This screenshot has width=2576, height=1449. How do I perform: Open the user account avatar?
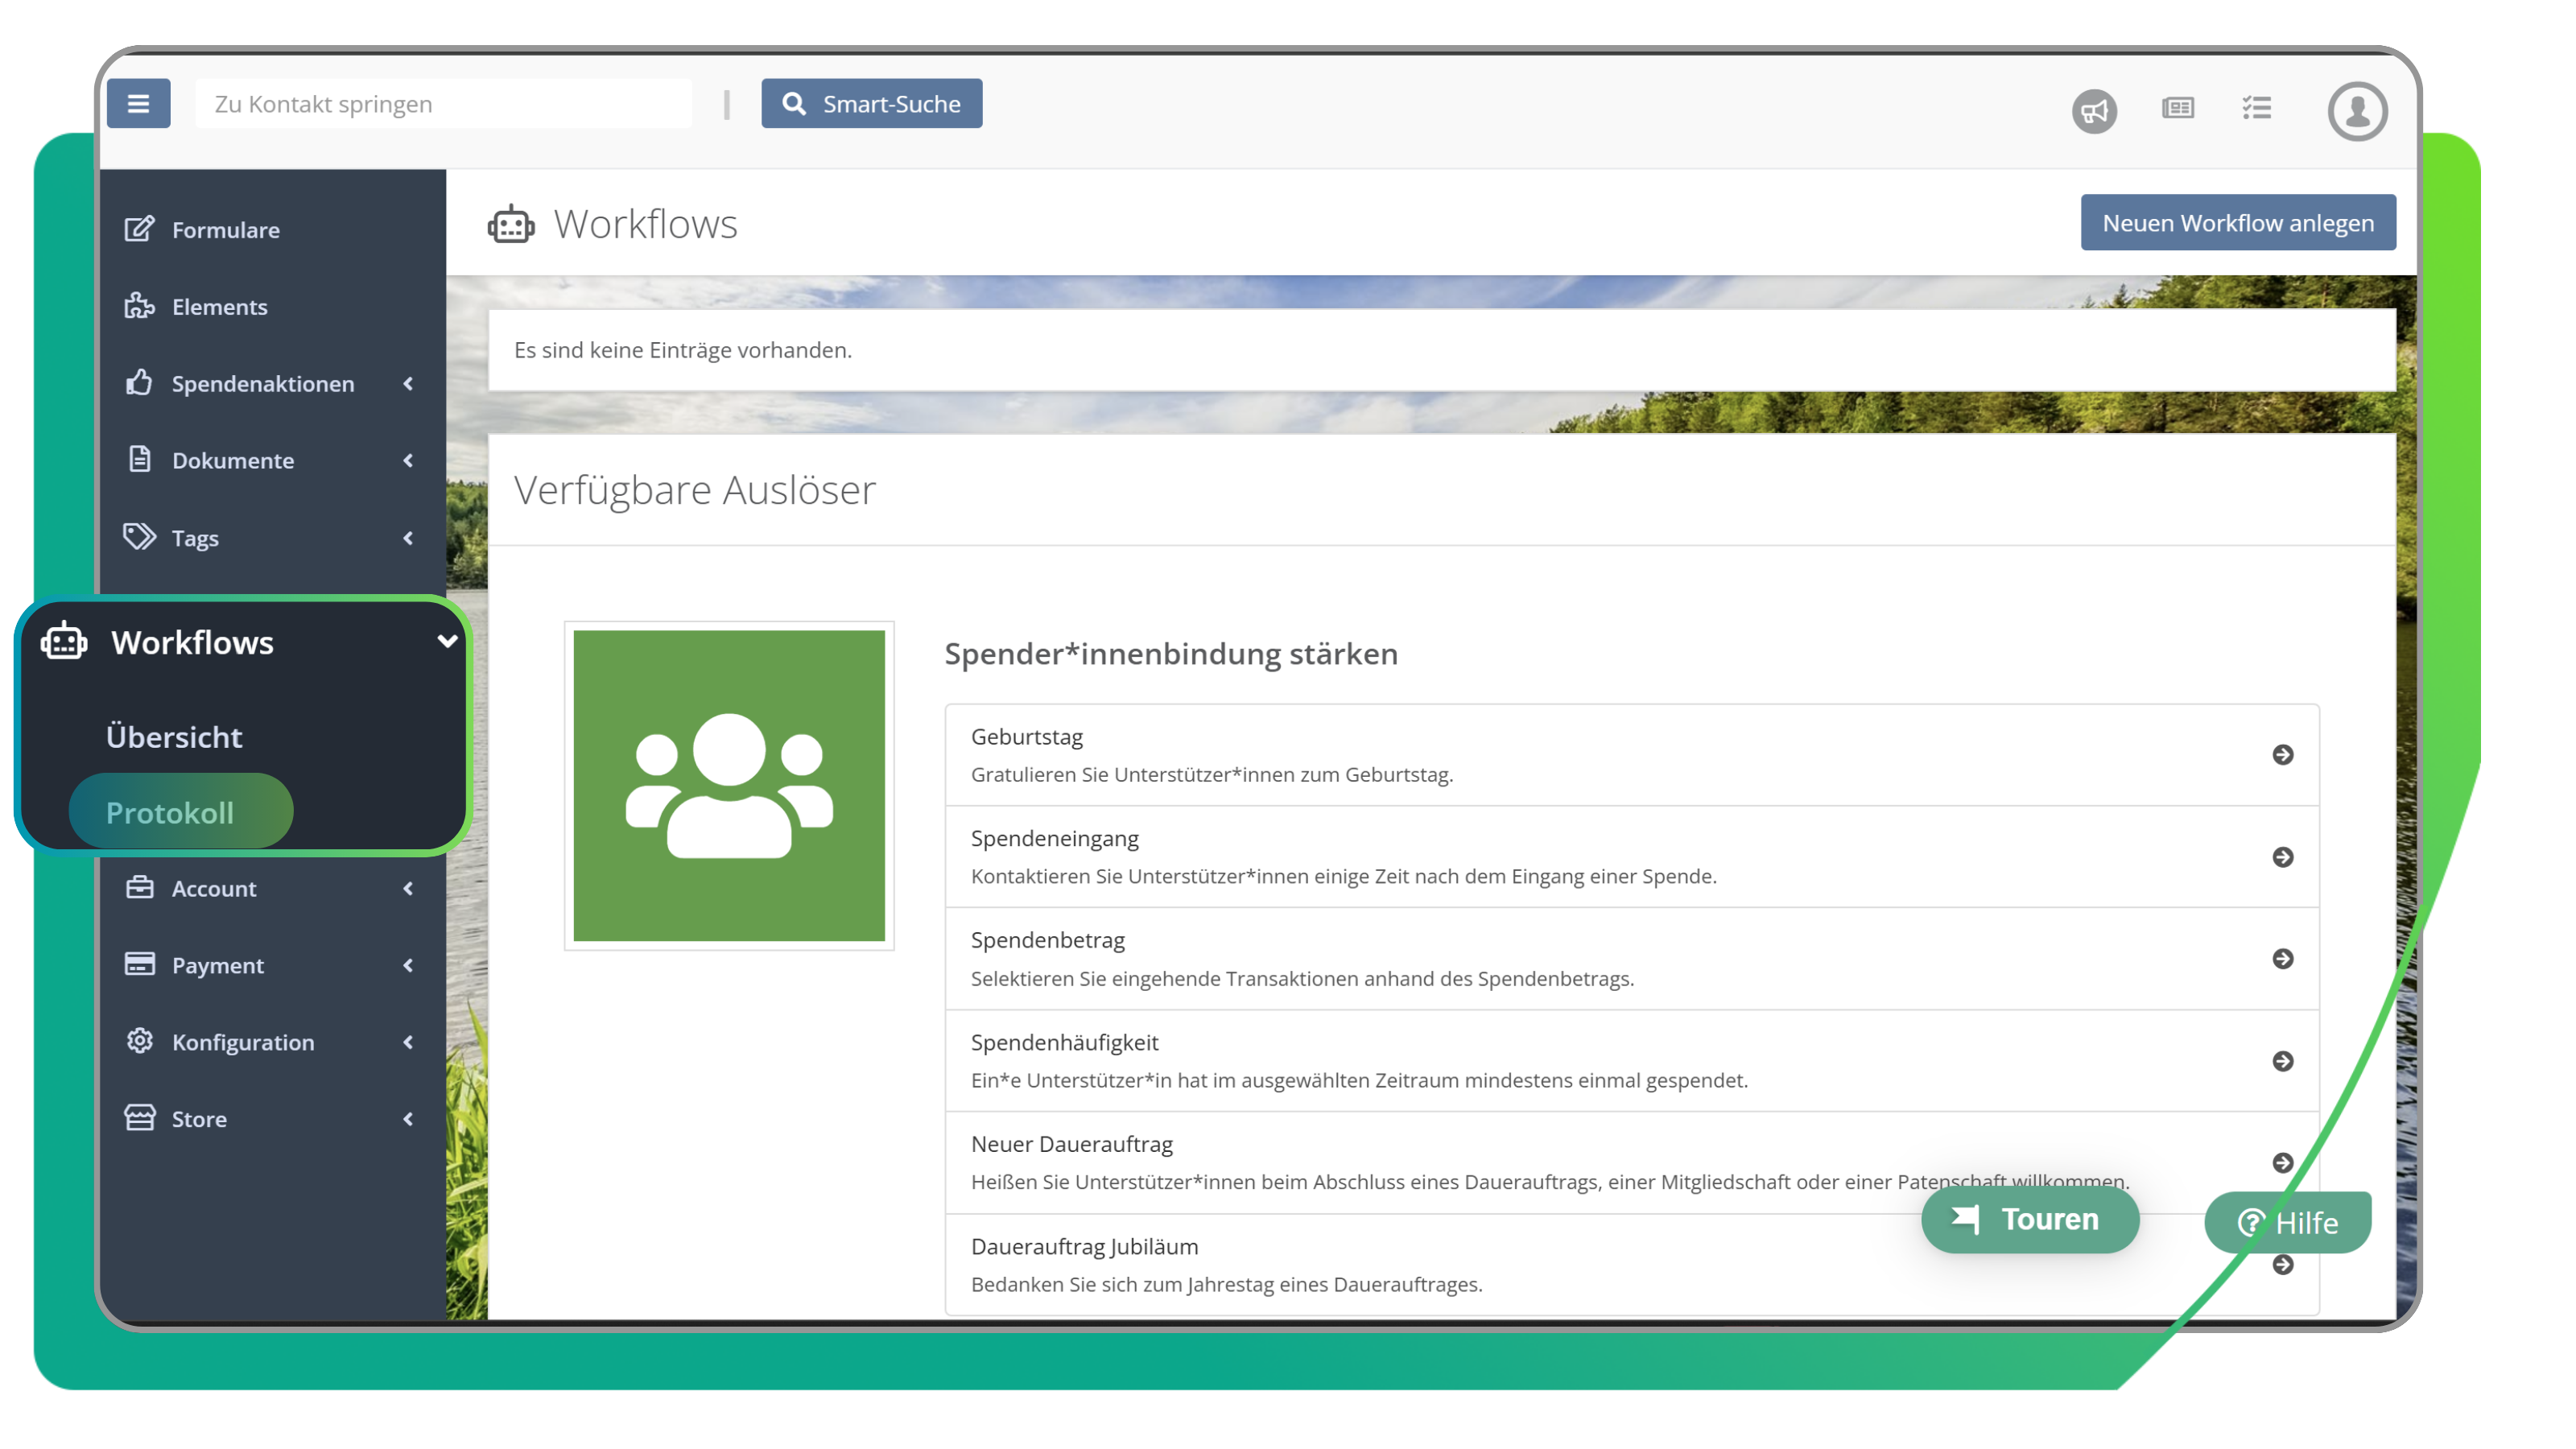(2358, 111)
